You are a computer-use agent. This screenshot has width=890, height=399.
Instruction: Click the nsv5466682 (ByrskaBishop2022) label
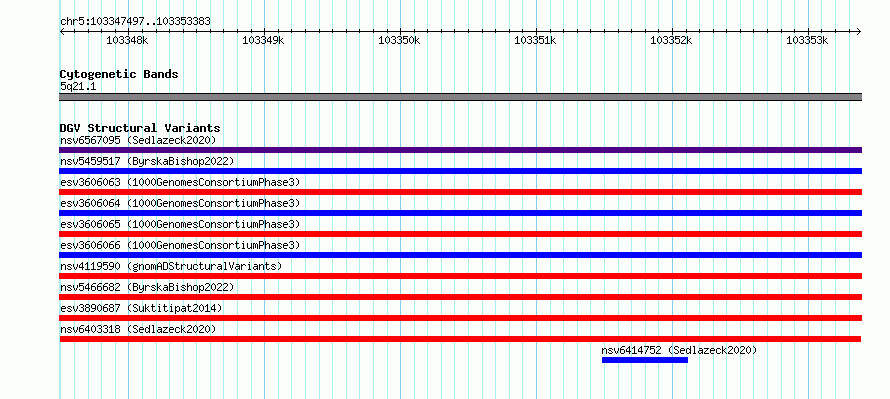tap(147, 287)
